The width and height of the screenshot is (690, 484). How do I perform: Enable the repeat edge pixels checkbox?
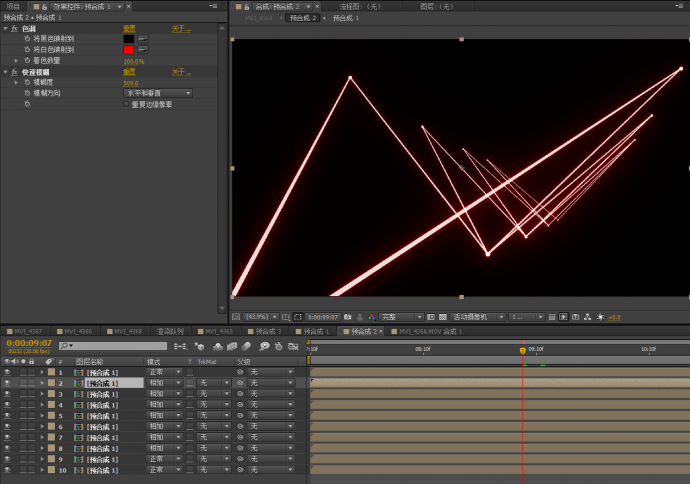125,104
